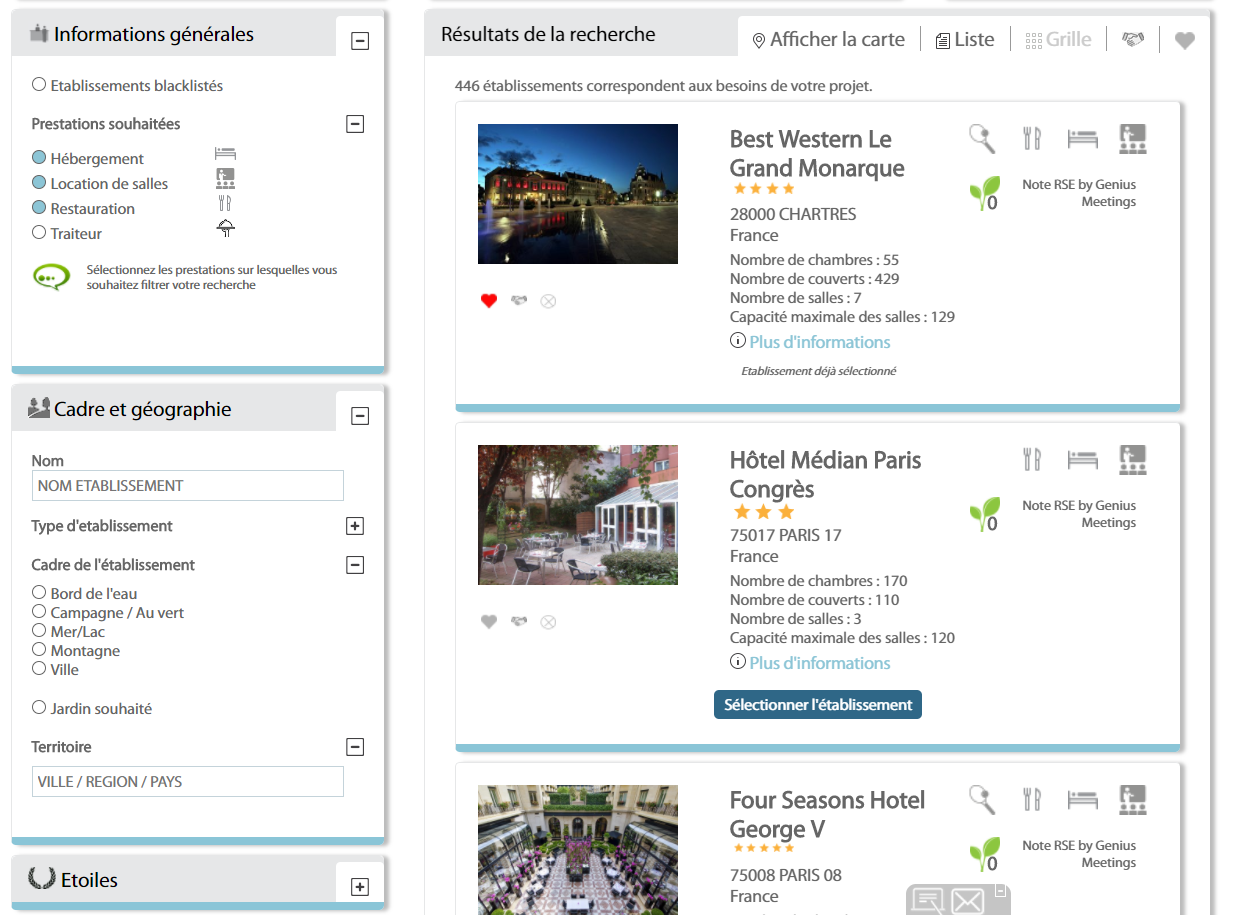1235x915 pixels.
Task: Minimize the chat widget with its small button
Action: (x=1000, y=890)
